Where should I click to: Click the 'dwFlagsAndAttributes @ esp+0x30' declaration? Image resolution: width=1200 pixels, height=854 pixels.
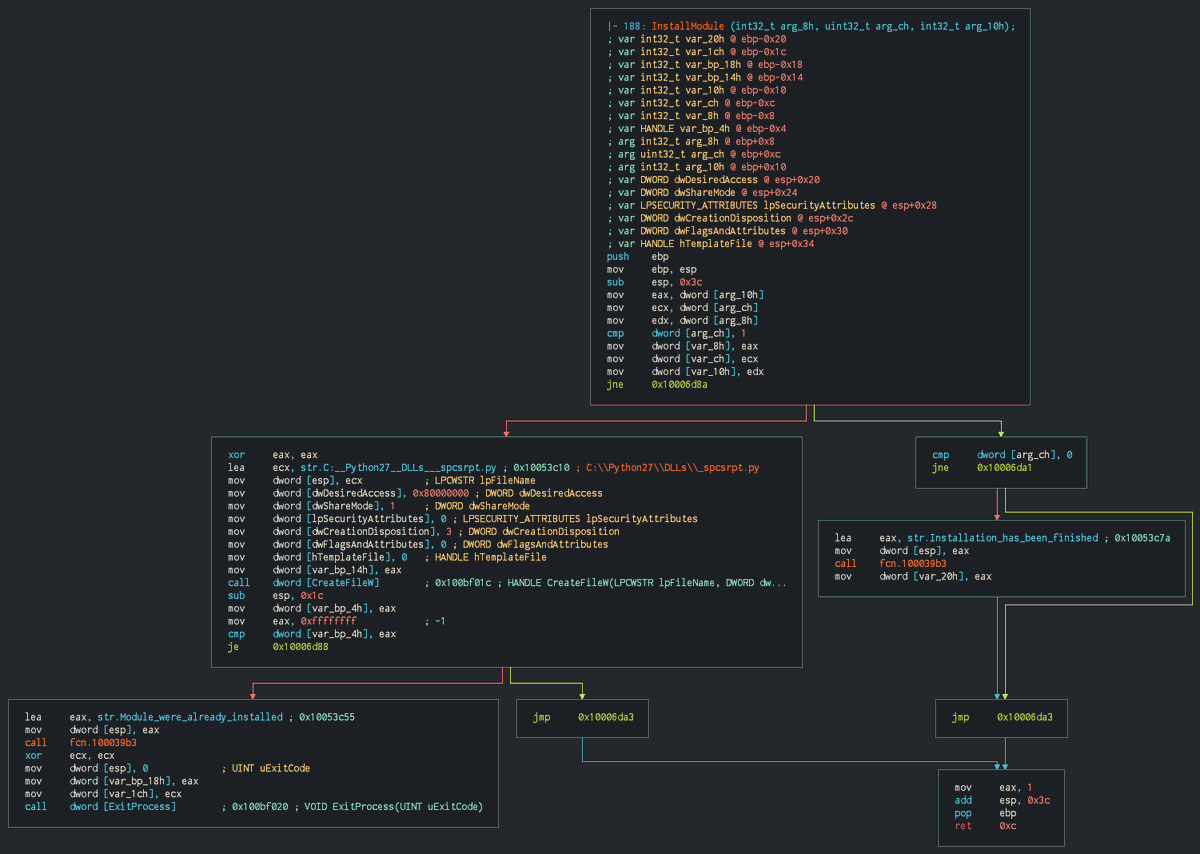[x=728, y=231]
